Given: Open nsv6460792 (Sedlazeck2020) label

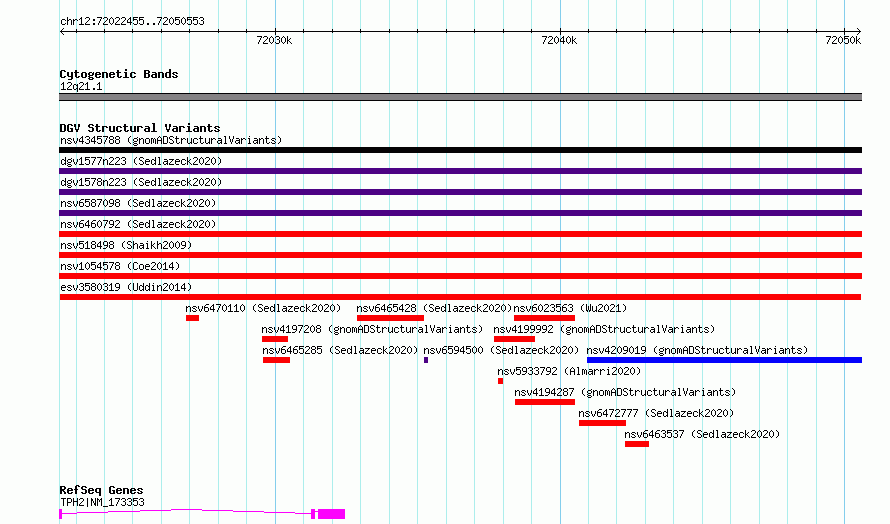Looking at the screenshot, I should click(138, 224).
